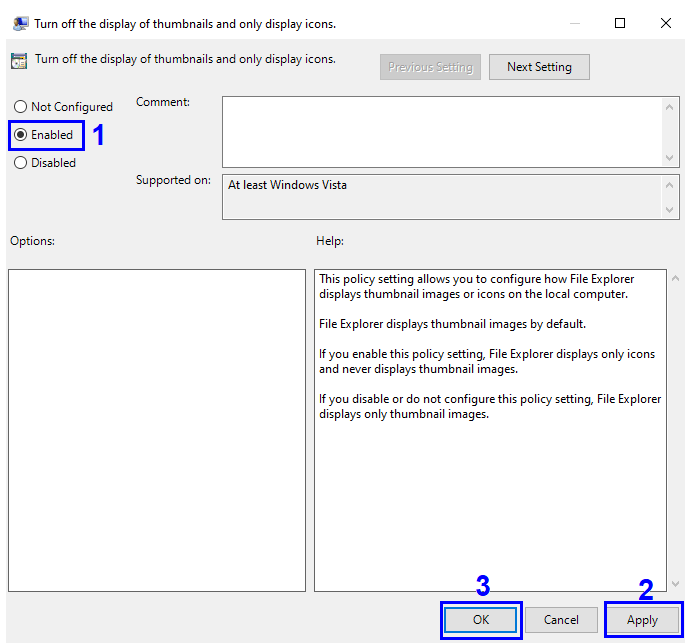Click inside the Comment text box
The width and height of the screenshot is (692, 643).
click(441, 132)
